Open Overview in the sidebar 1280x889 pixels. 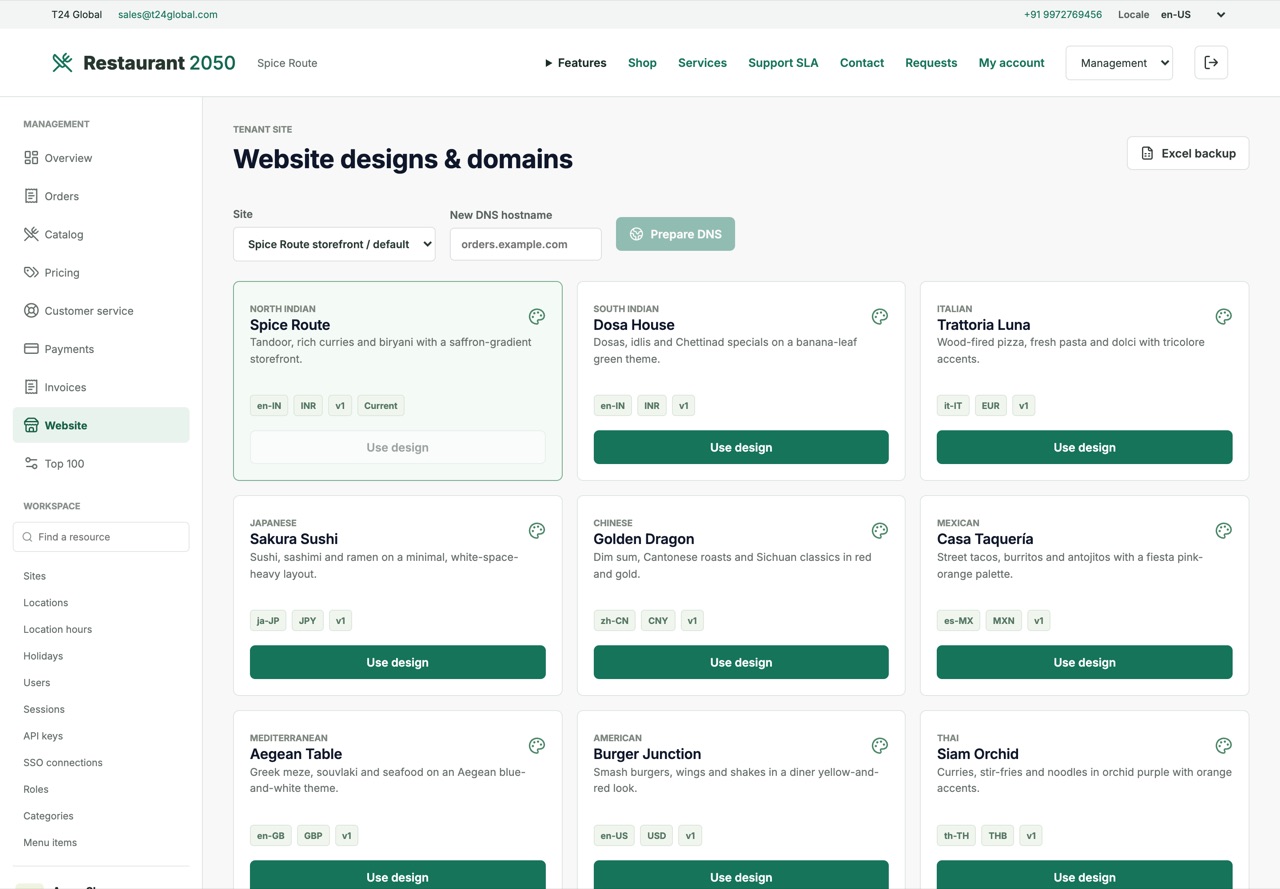(101, 158)
